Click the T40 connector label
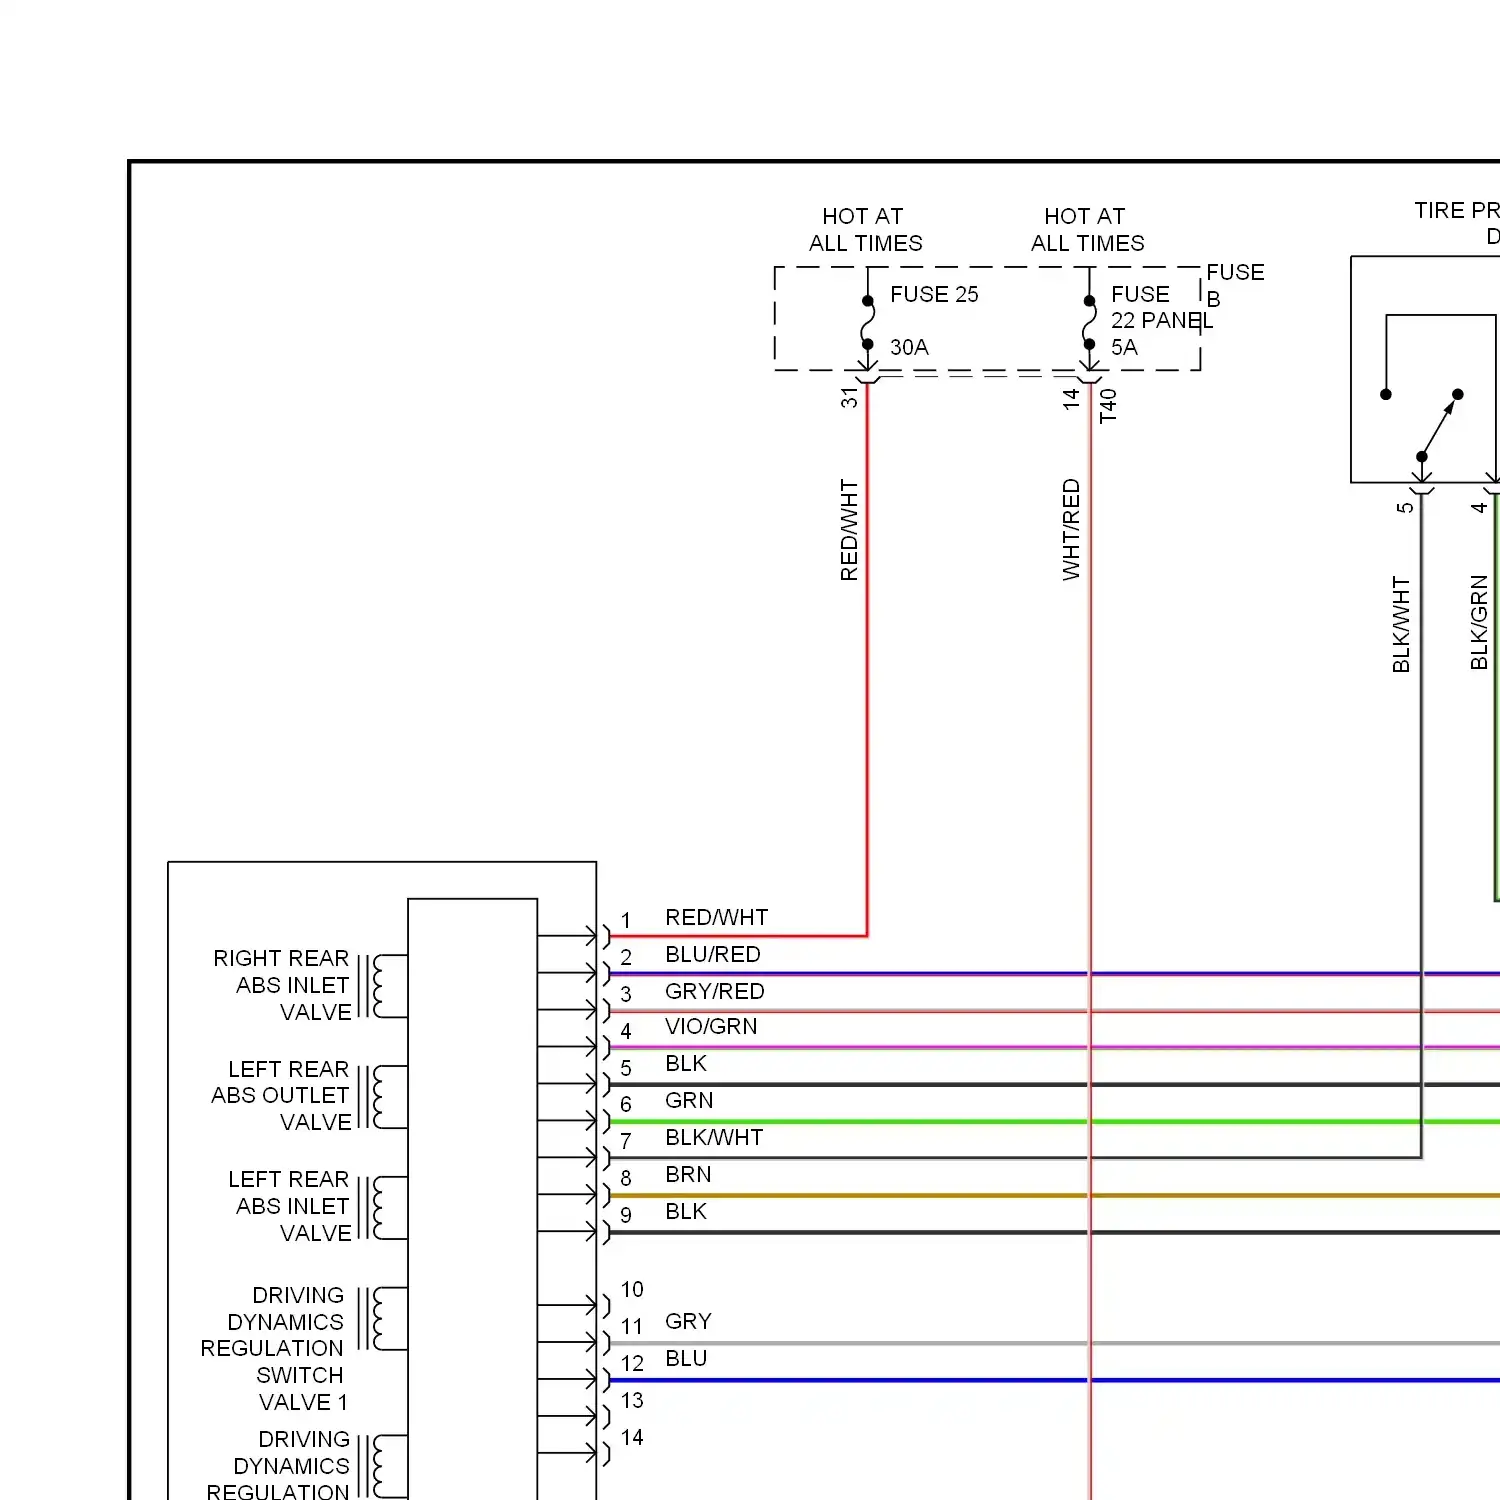 click(x=1108, y=406)
